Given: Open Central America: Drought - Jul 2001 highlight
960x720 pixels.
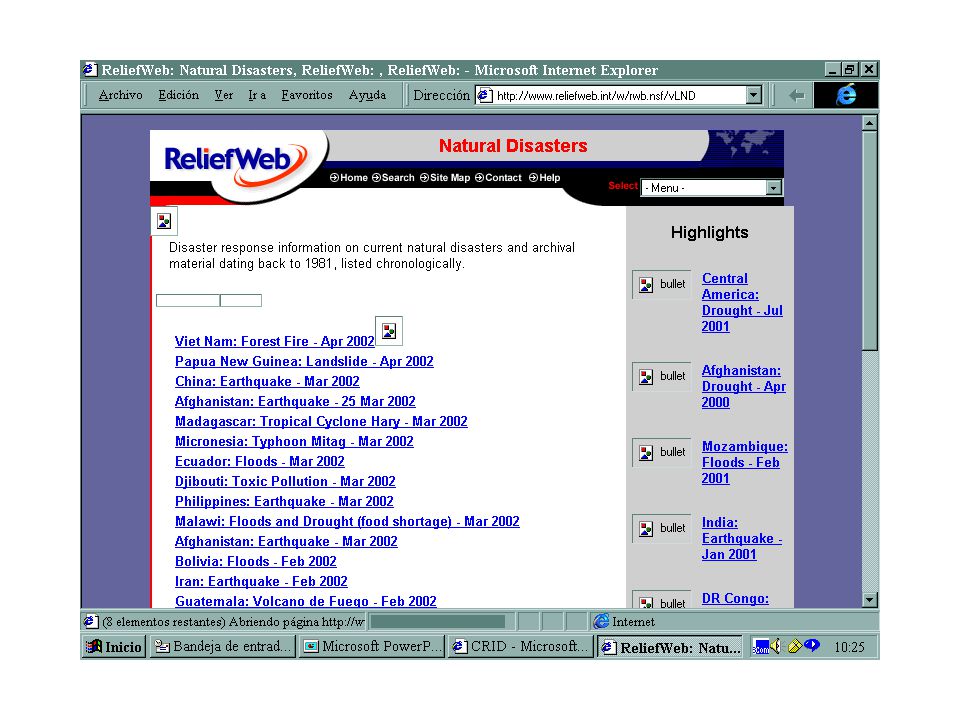Looking at the screenshot, I should click(x=742, y=302).
